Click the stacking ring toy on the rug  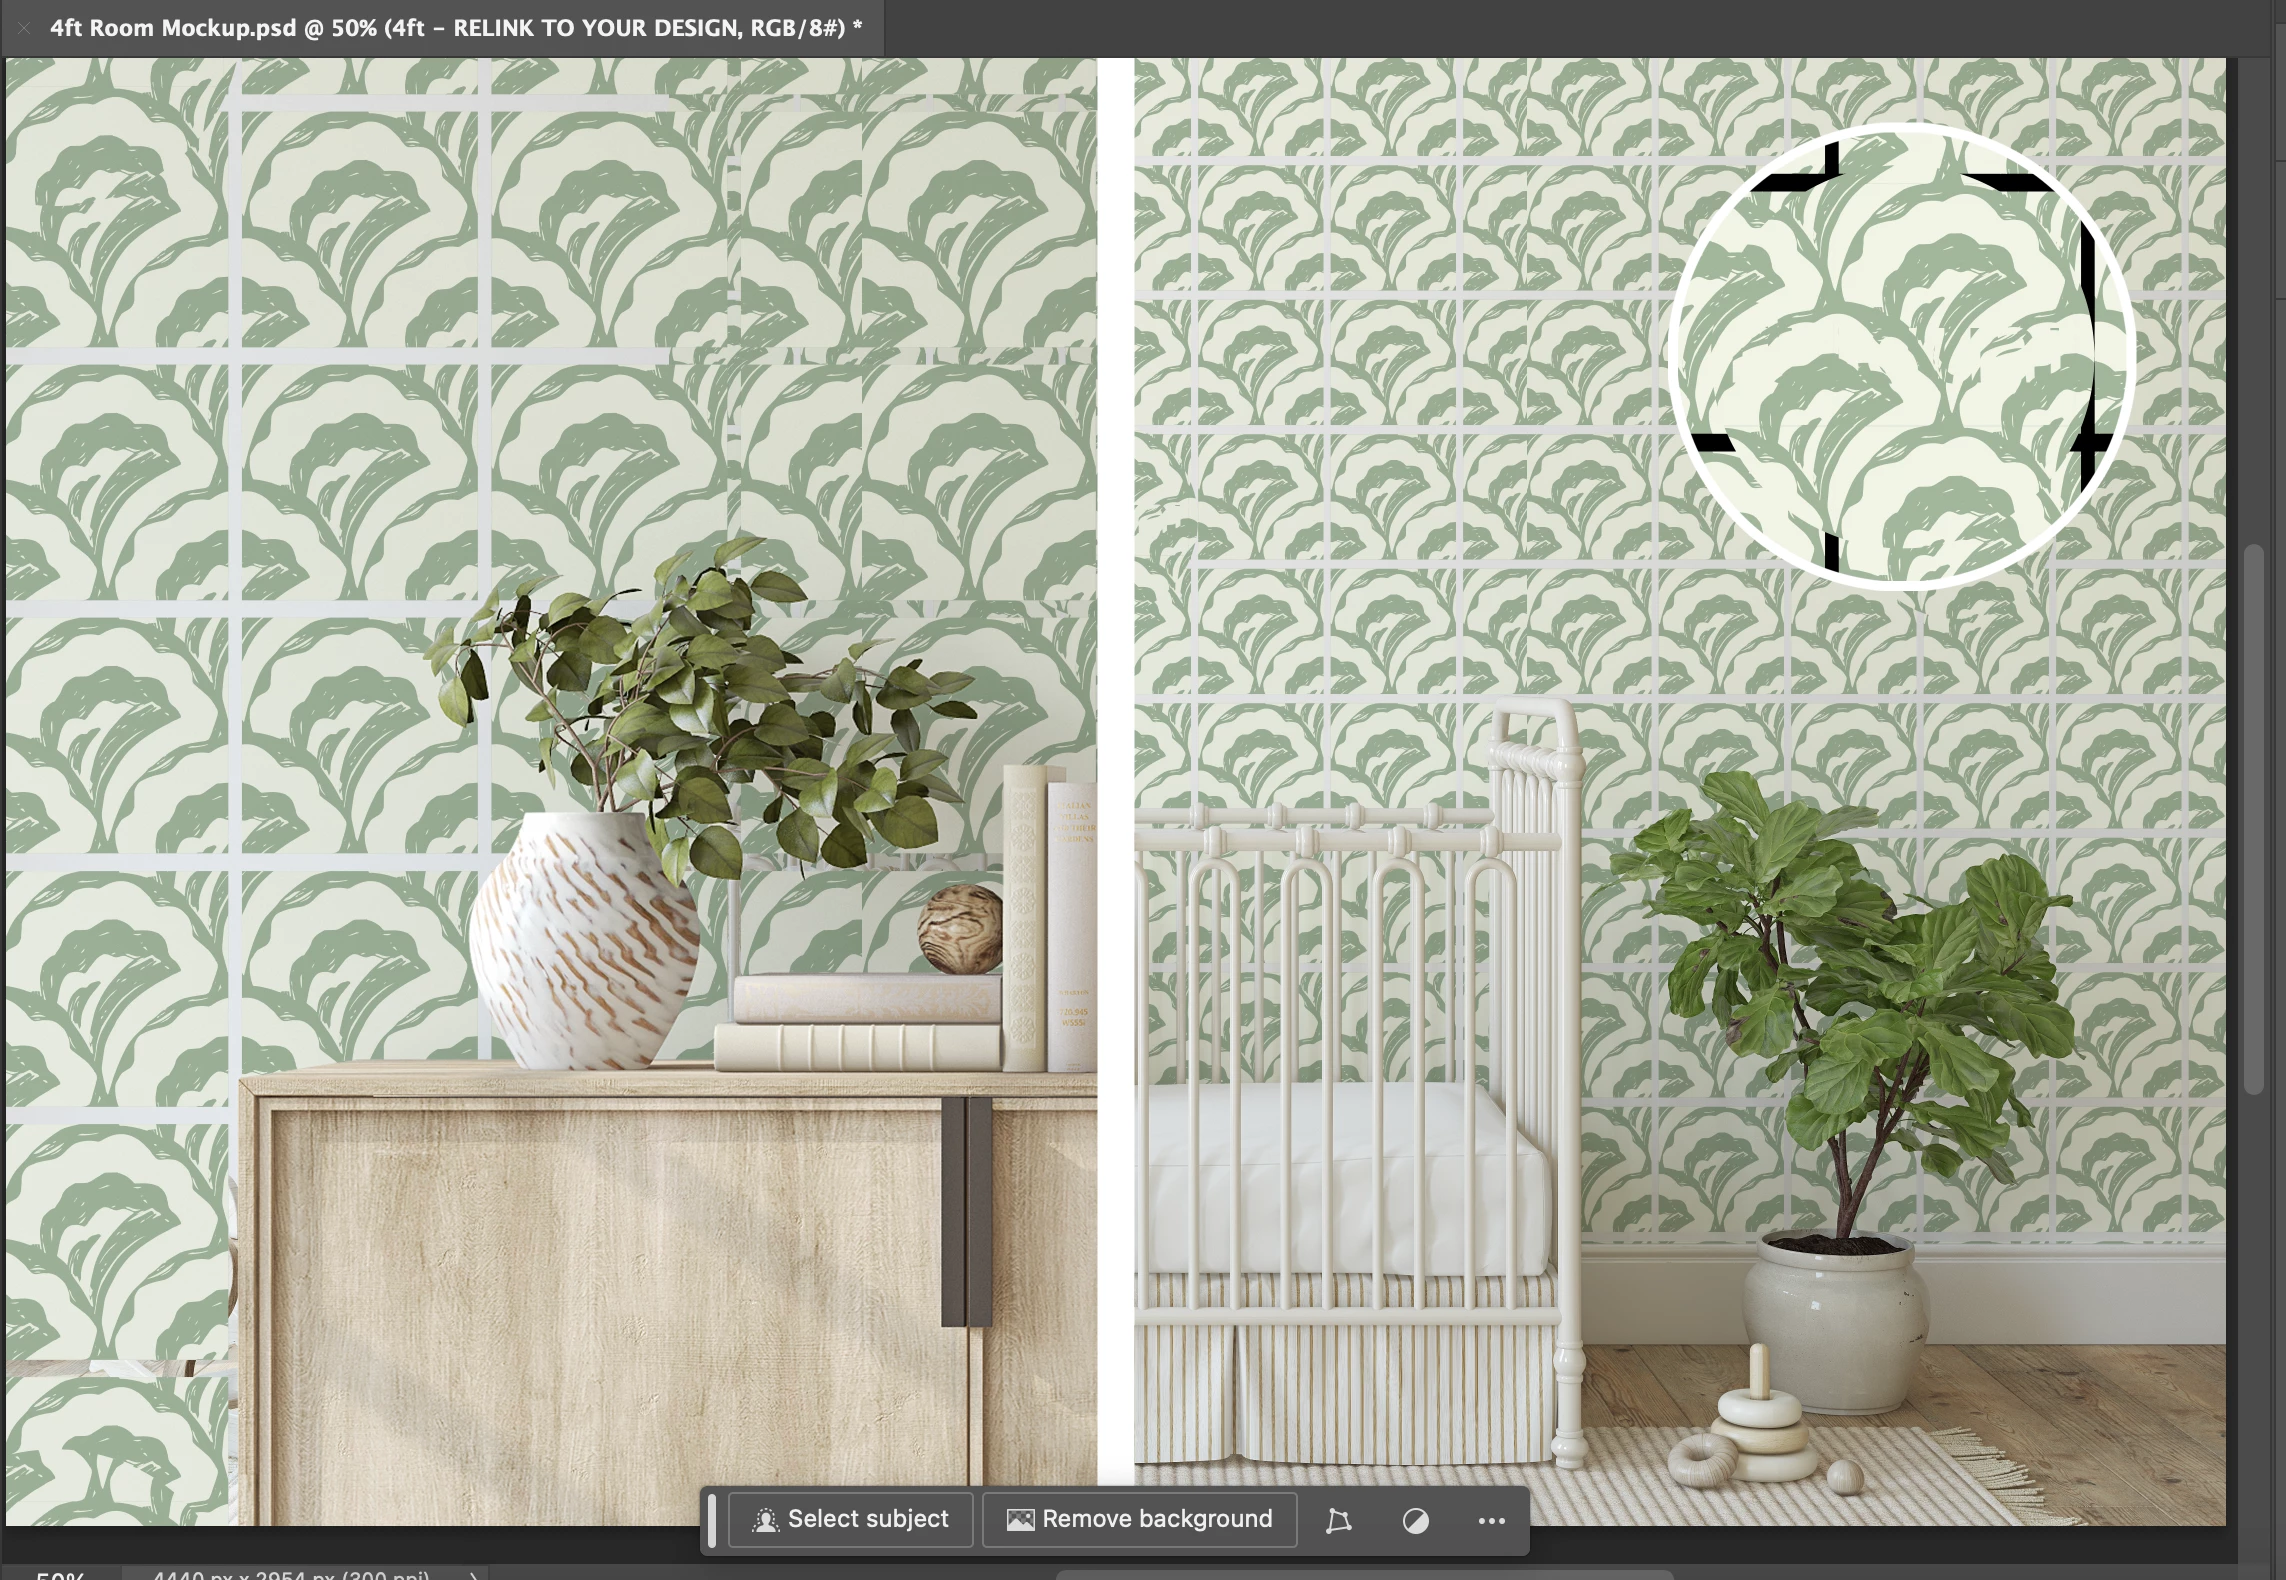tap(1757, 1425)
